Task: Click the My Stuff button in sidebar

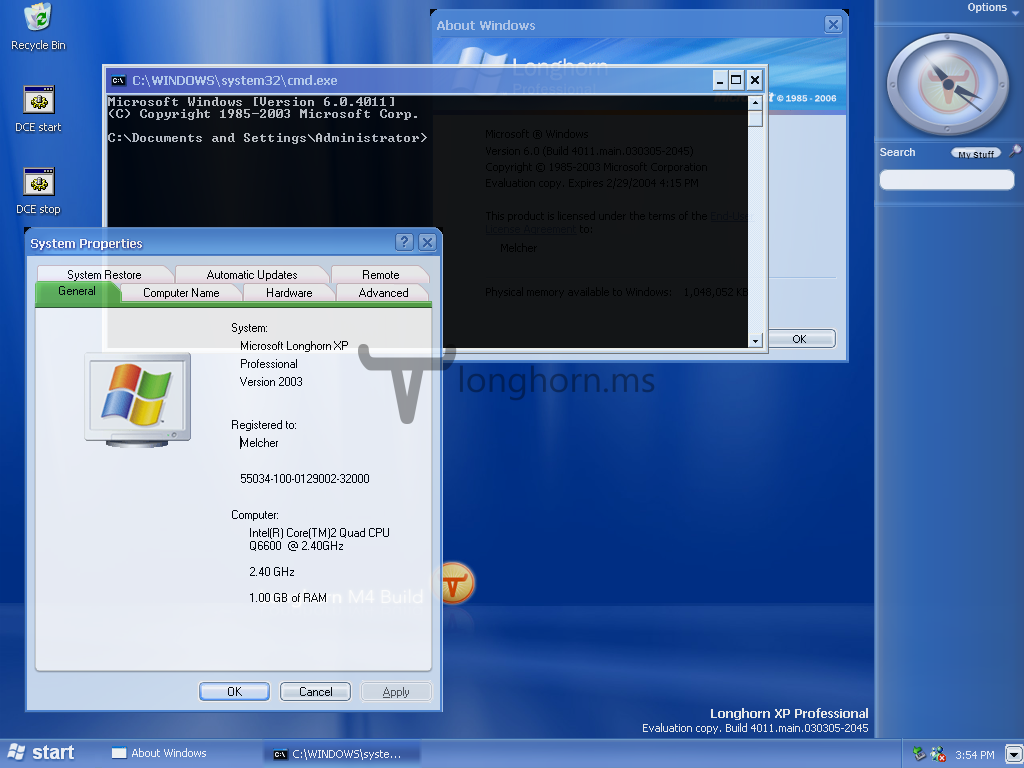Action: pos(976,153)
